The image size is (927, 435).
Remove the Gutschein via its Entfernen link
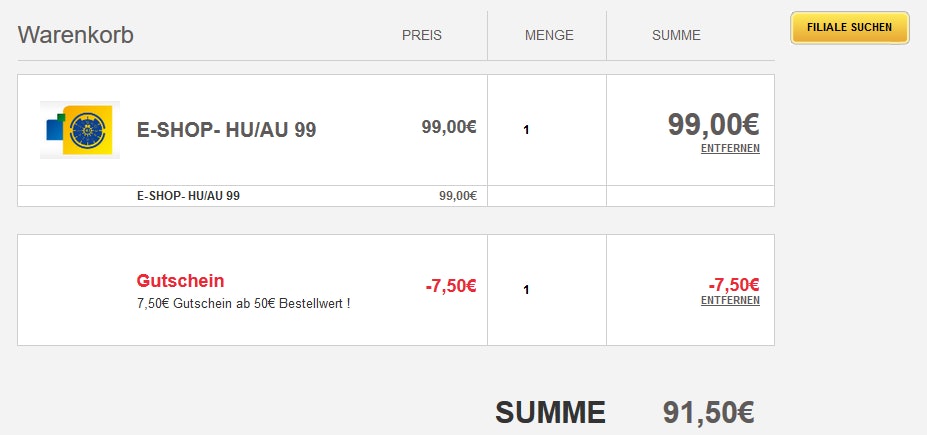(730, 300)
